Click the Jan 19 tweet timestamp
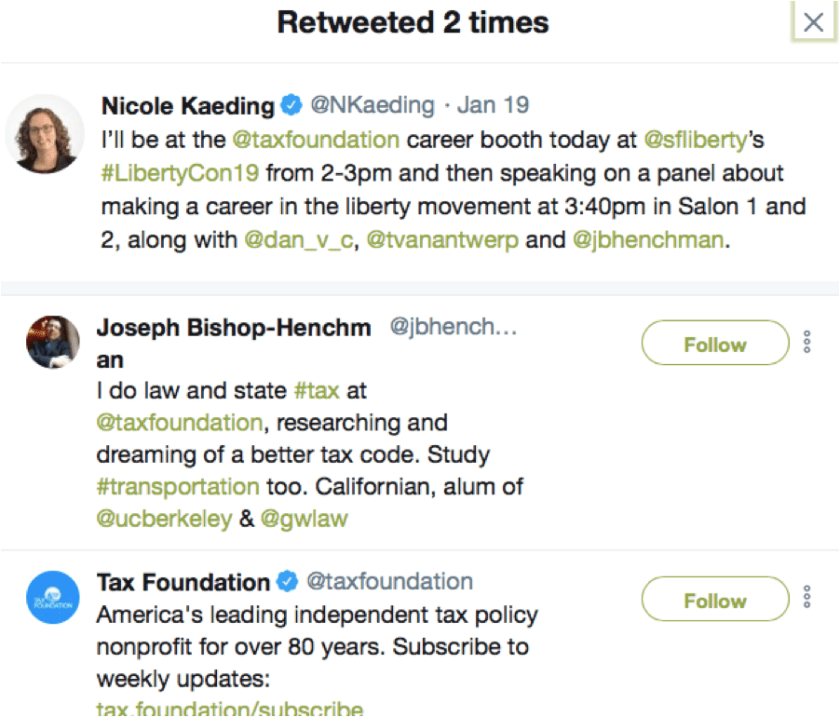 (x=493, y=105)
